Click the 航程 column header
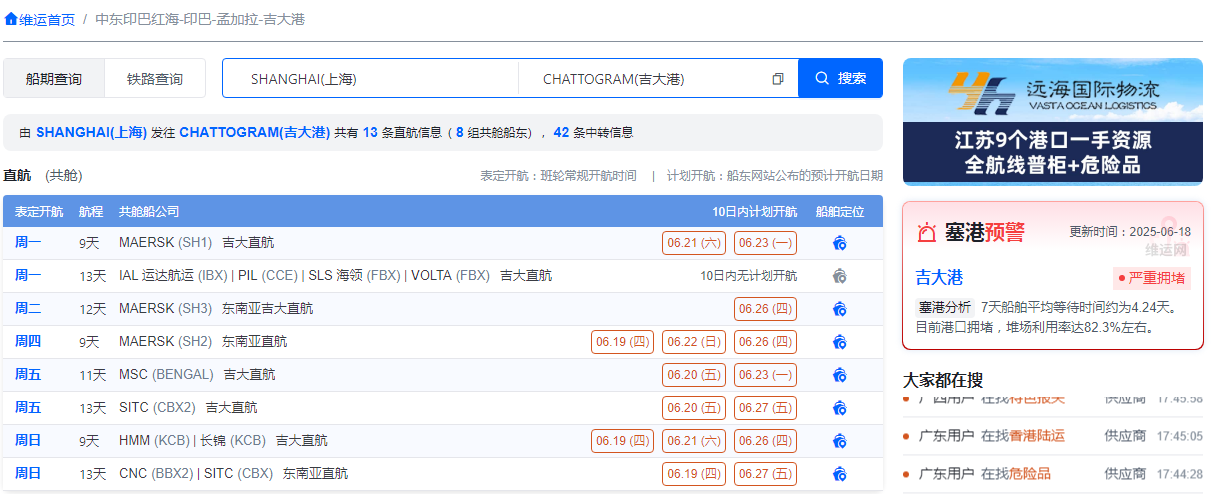Image resolution: width=1232 pixels, height=494 pixels. tap(91, 212)
